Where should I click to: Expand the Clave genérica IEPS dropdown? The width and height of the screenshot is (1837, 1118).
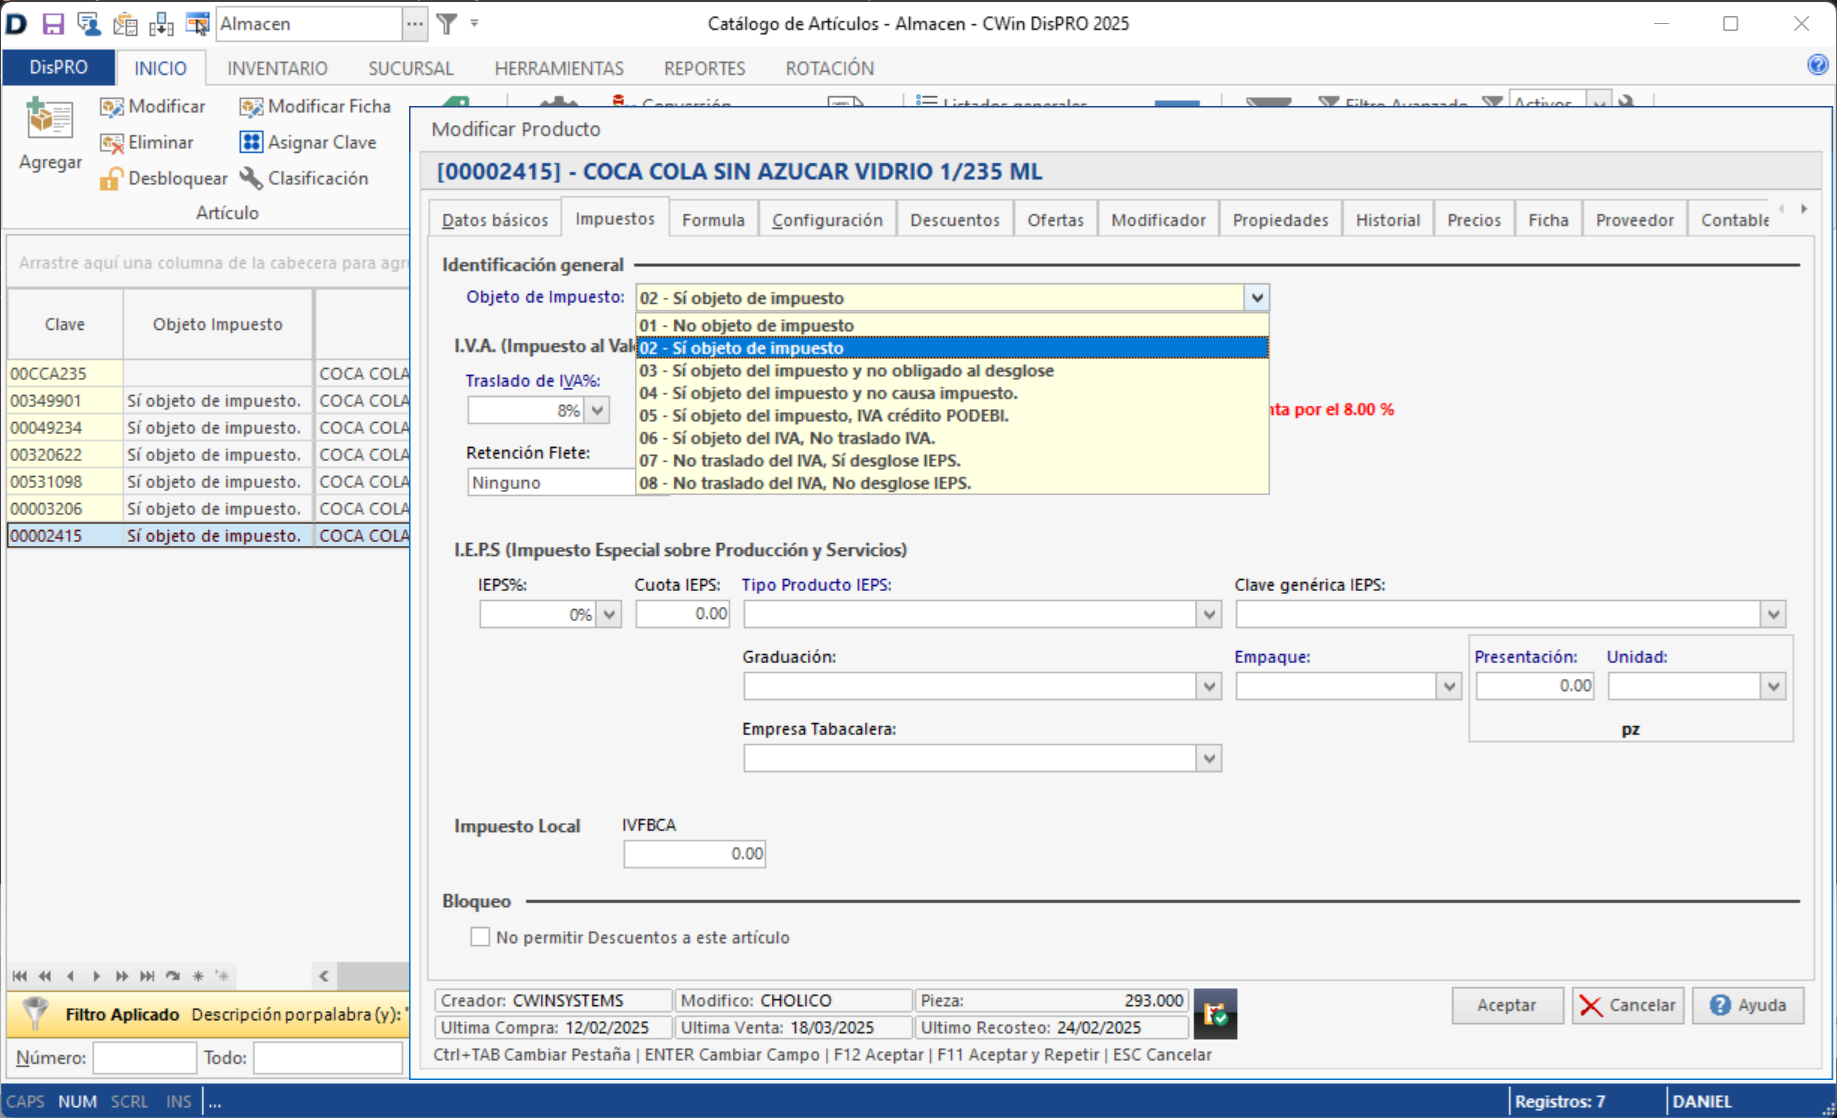click(x=1773, y=614)
